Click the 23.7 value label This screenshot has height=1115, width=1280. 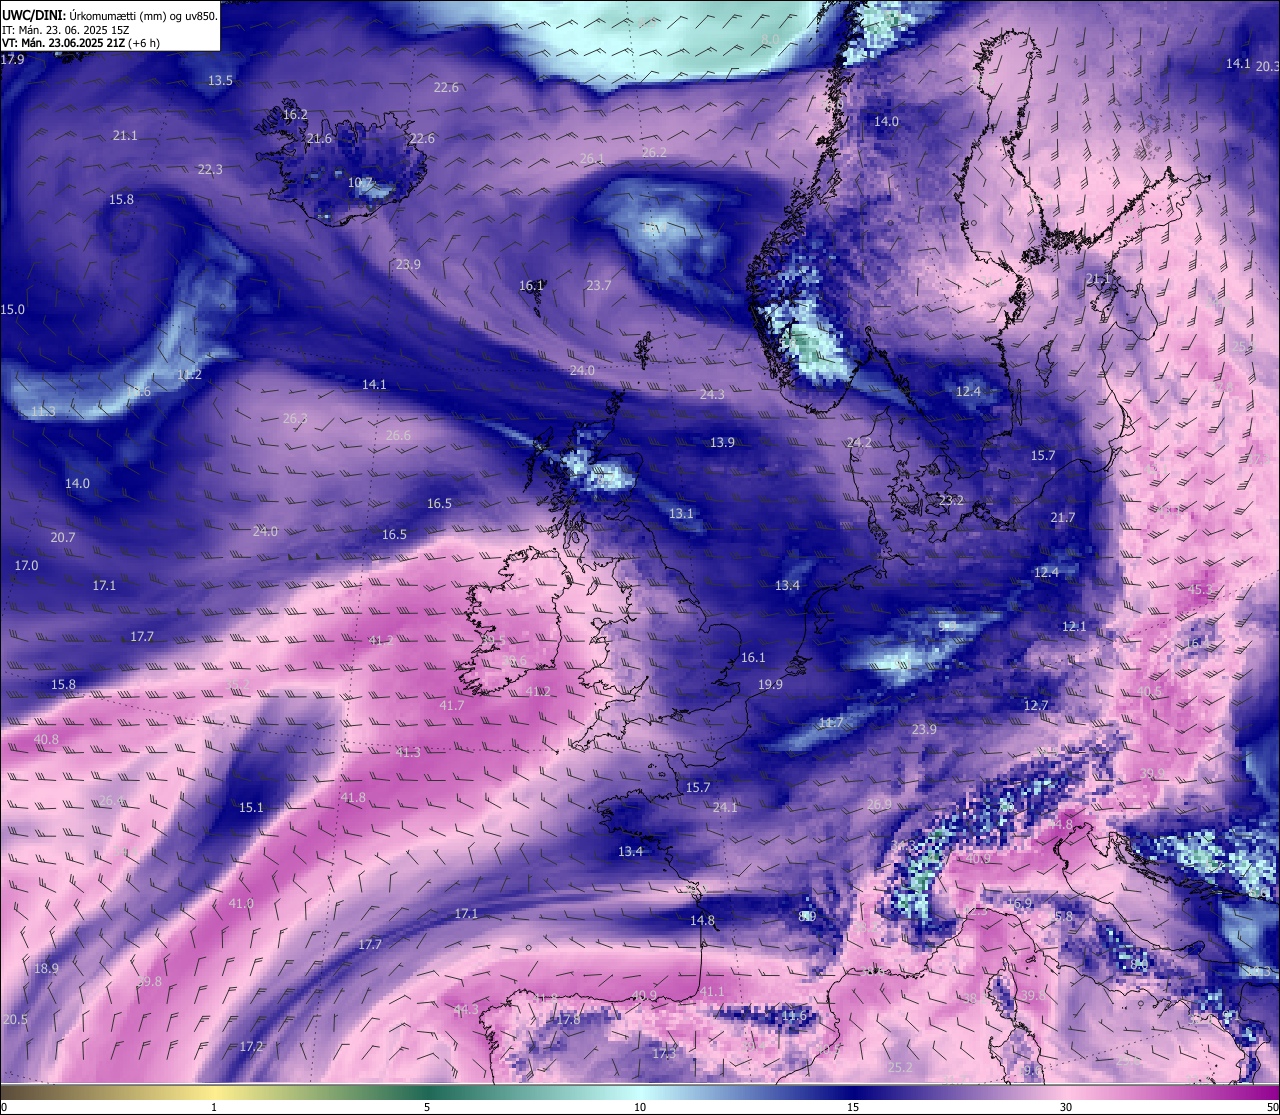point(598,286)
